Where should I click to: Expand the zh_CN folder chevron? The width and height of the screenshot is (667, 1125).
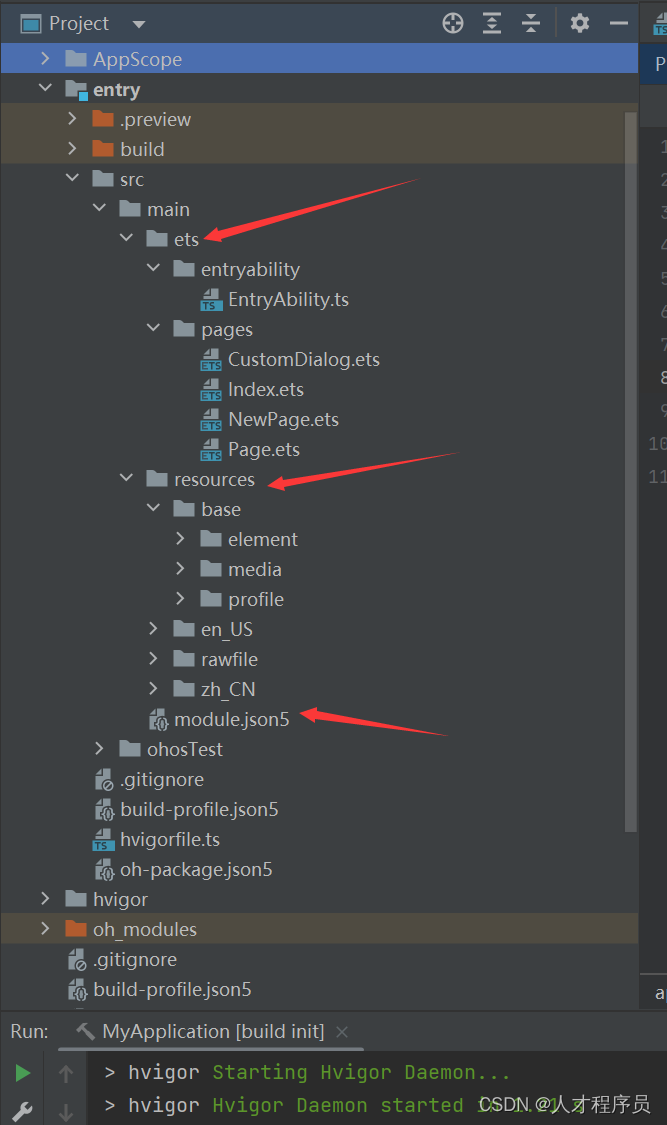[x=153, y=689]
